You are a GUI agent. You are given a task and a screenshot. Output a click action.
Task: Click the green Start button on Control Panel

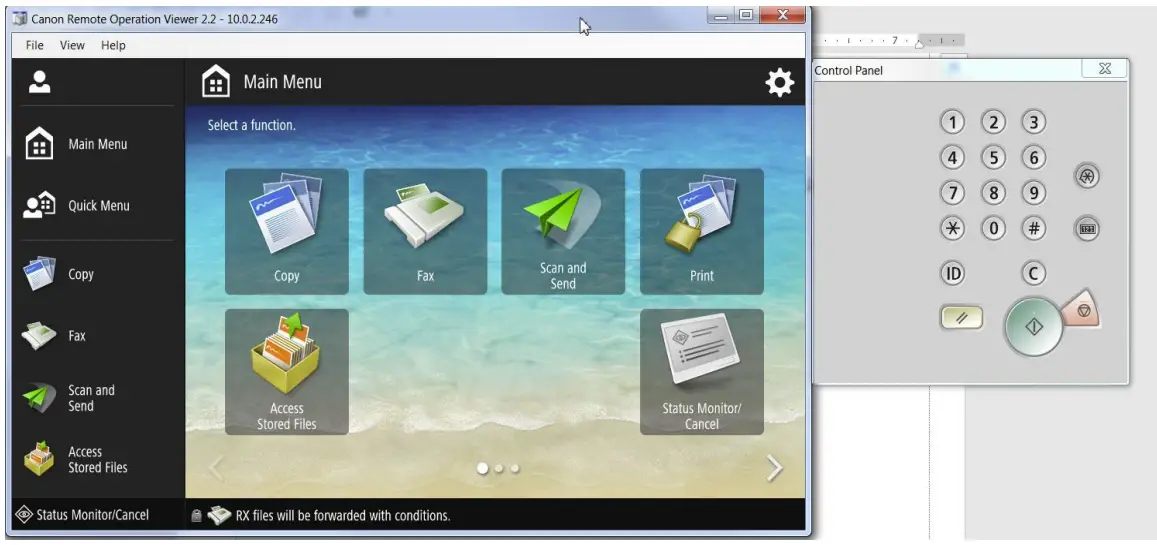point(1034,327)
